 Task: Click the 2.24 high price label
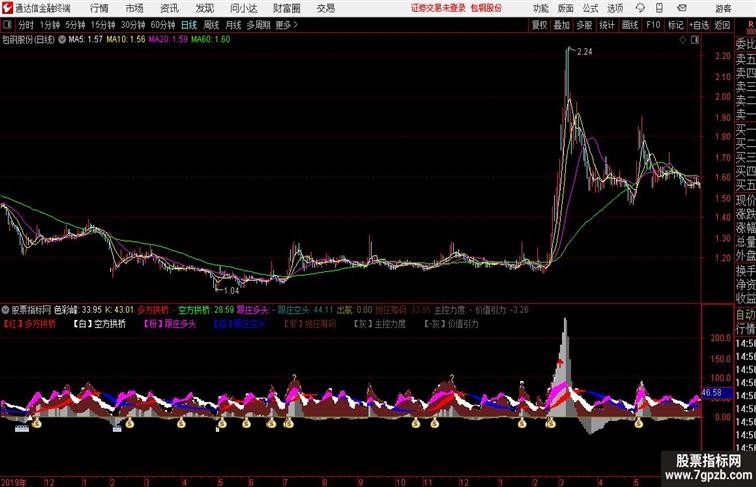click(x=584, y=52)
